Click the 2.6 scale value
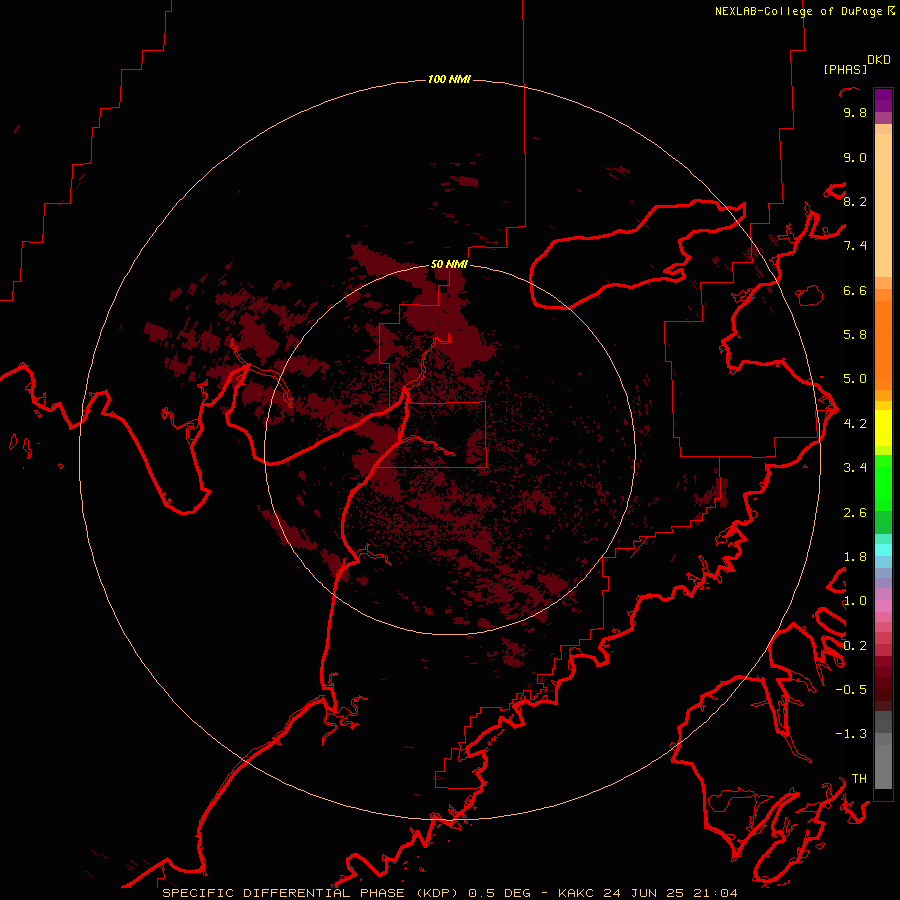900x900 pixels. click(855, 513)
